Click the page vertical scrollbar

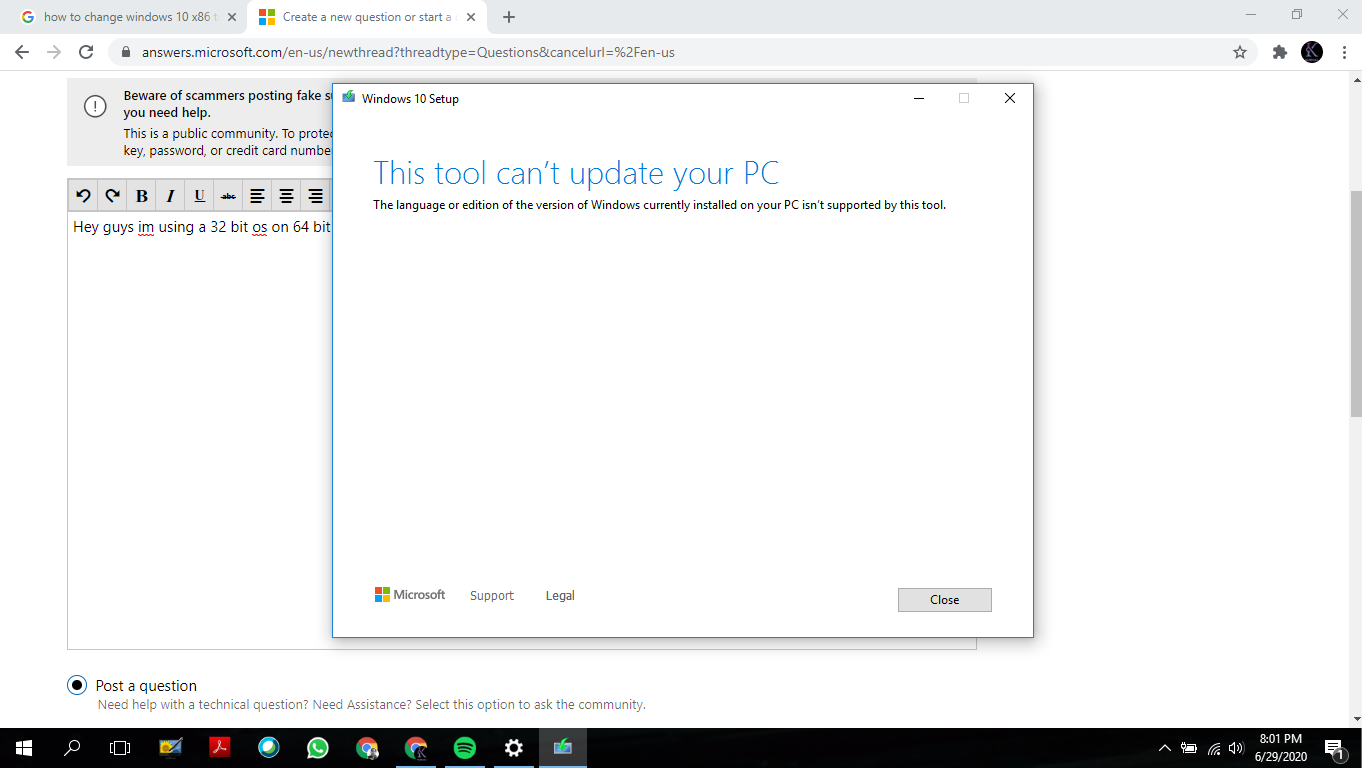click(x=1355, y=304)
